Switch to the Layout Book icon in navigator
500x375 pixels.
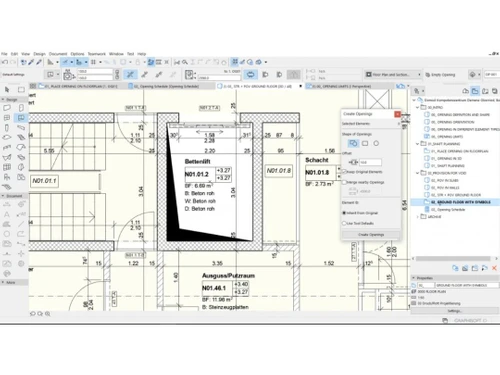[x=485, y=91]
